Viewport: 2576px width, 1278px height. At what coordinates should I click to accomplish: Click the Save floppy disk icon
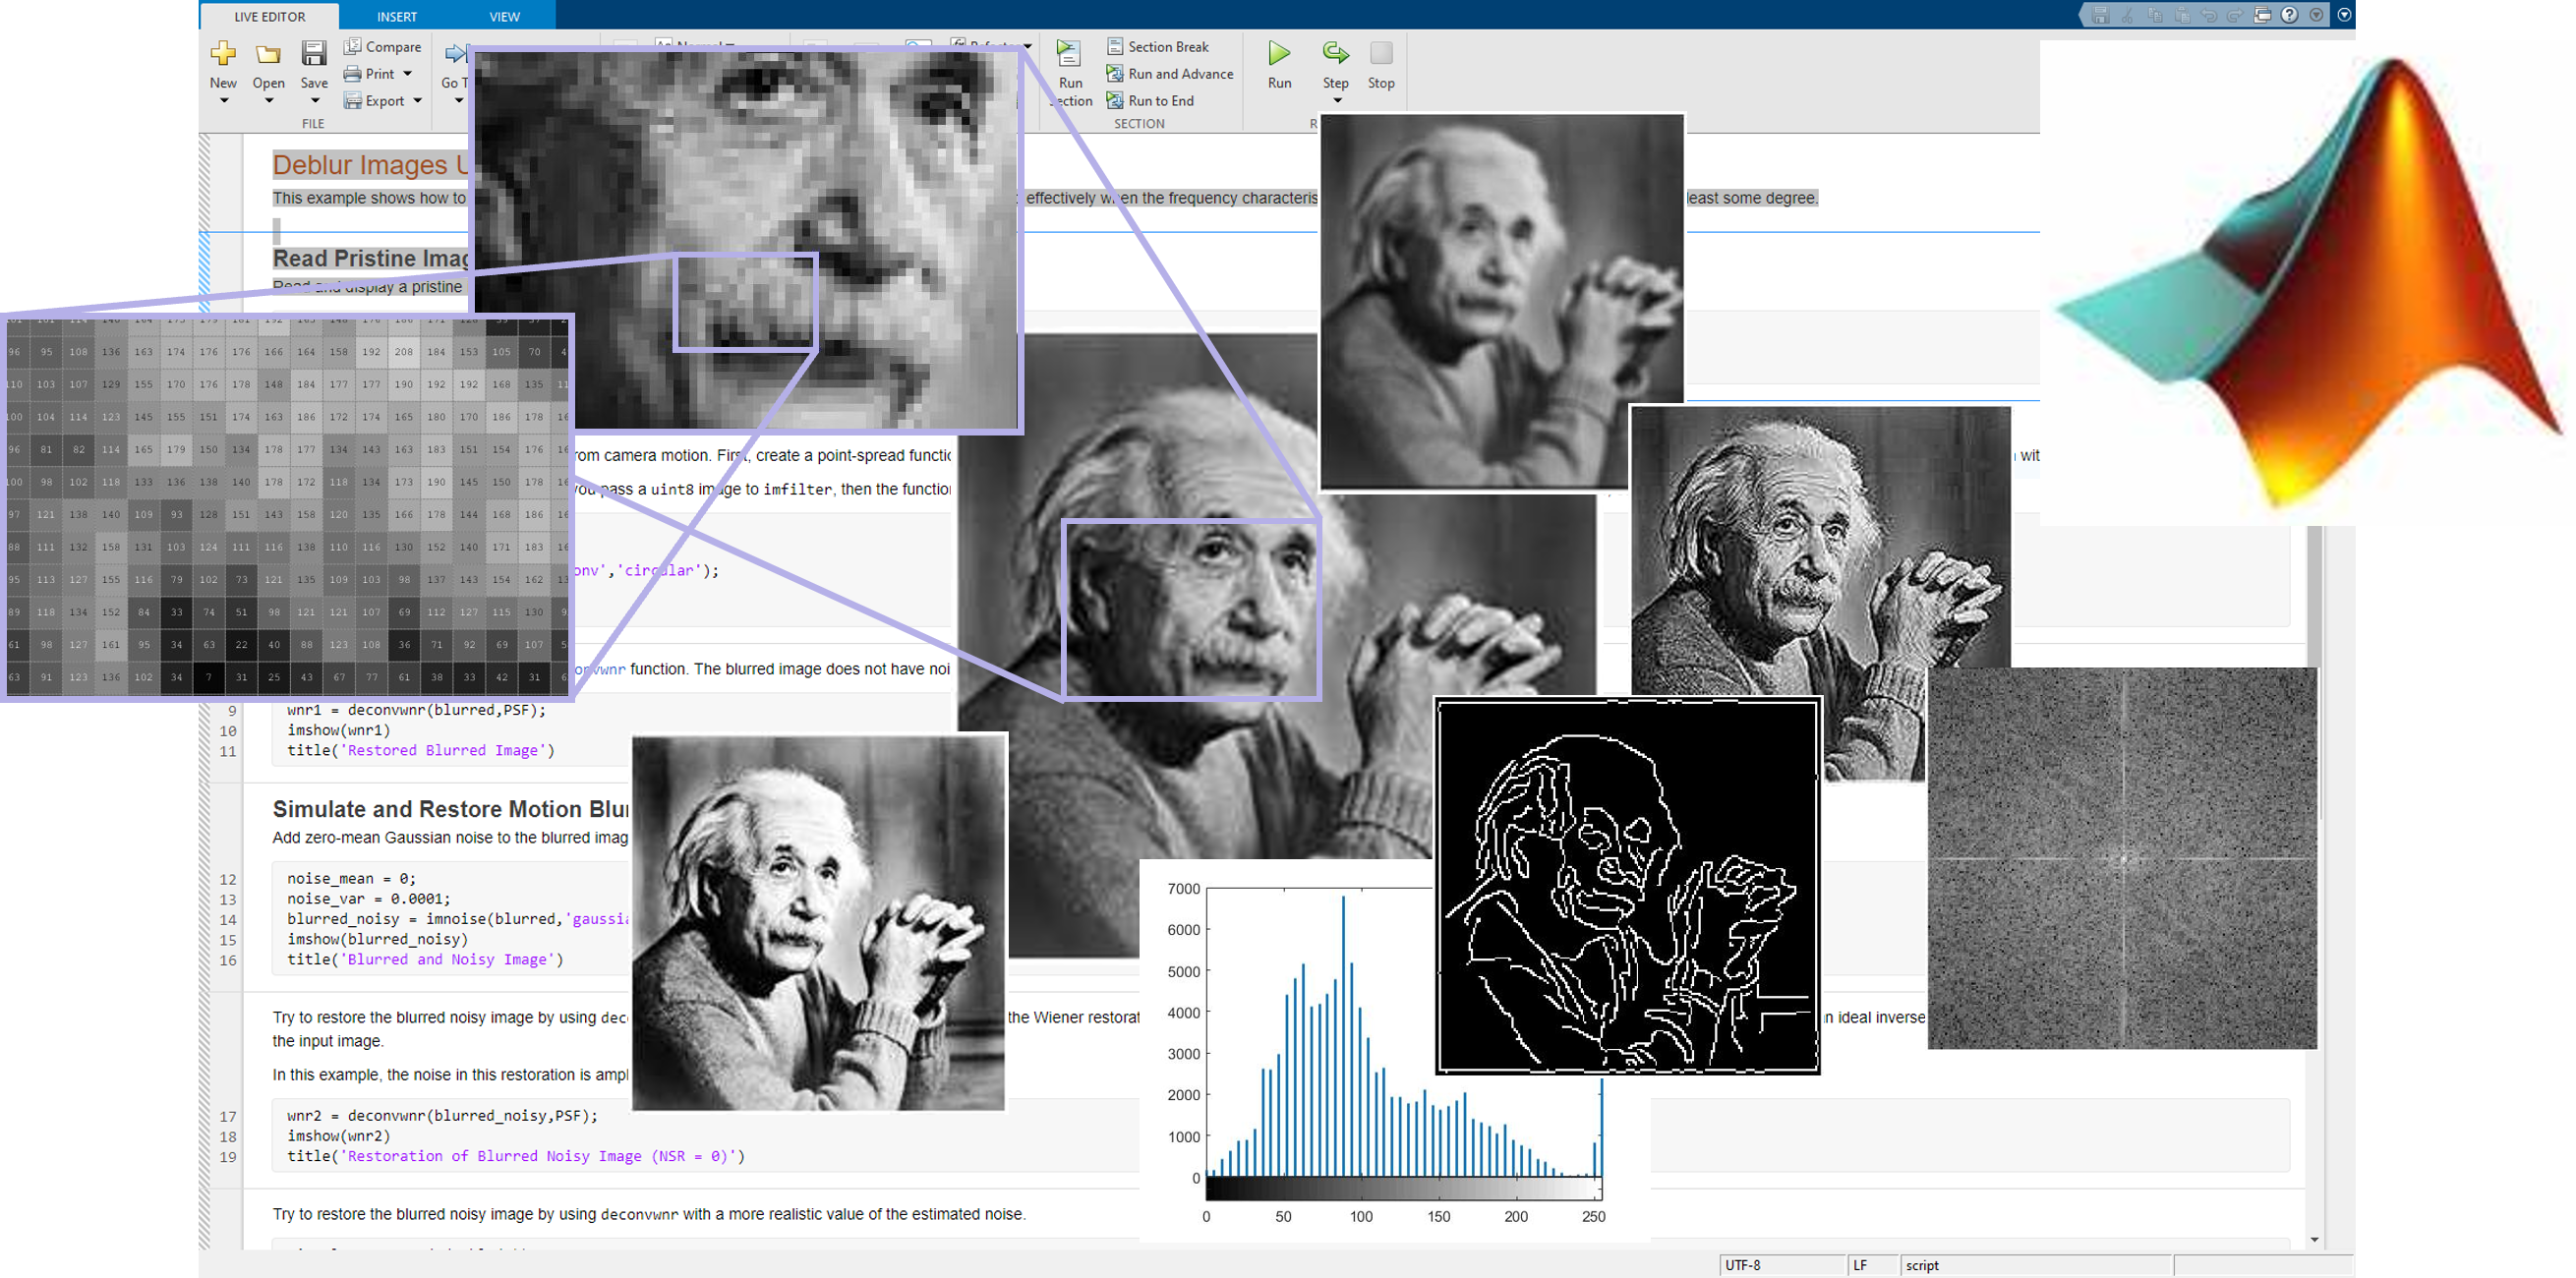click(x=314, y=54)
